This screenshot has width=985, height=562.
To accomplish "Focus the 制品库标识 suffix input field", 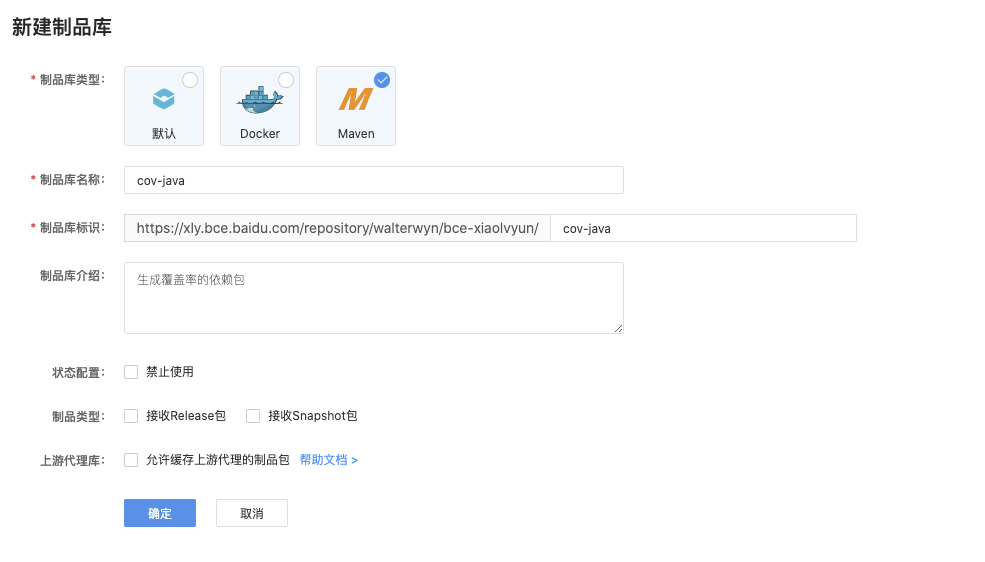I will click(x=704, y=228).
